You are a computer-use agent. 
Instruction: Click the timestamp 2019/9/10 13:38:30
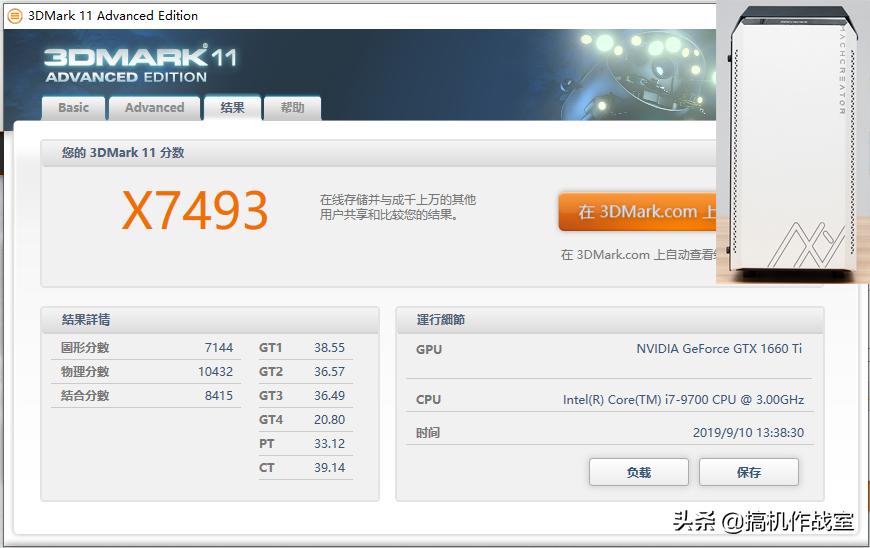click(x=748, y=433)
